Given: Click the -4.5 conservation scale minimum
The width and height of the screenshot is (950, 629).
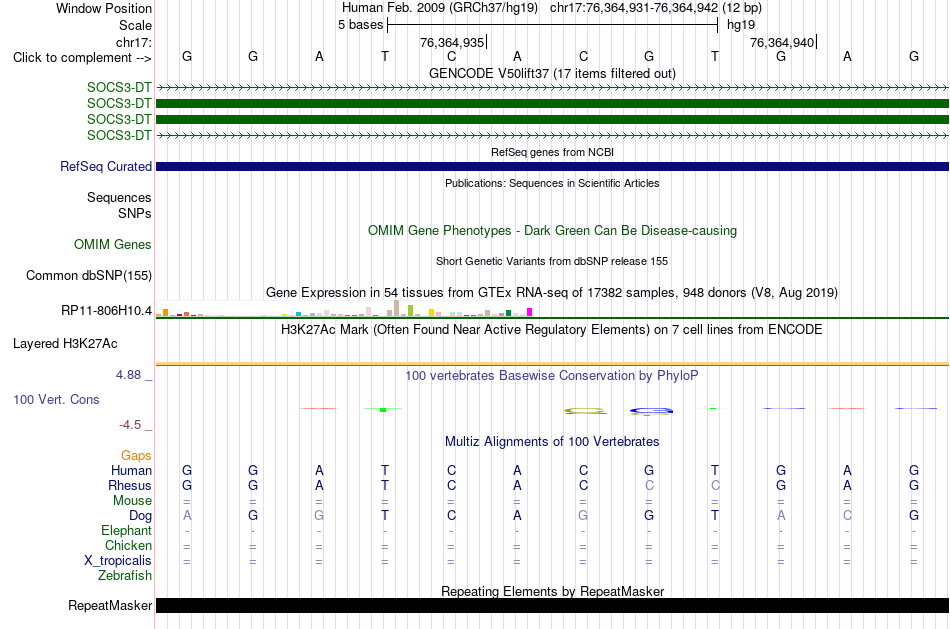Looking at the screenshot, I should (x=130, y=425).
